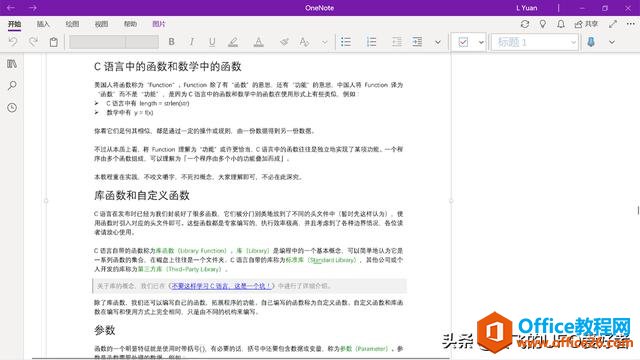Click heading C 语言中的函数和数学中的函数

click(168, 67)
